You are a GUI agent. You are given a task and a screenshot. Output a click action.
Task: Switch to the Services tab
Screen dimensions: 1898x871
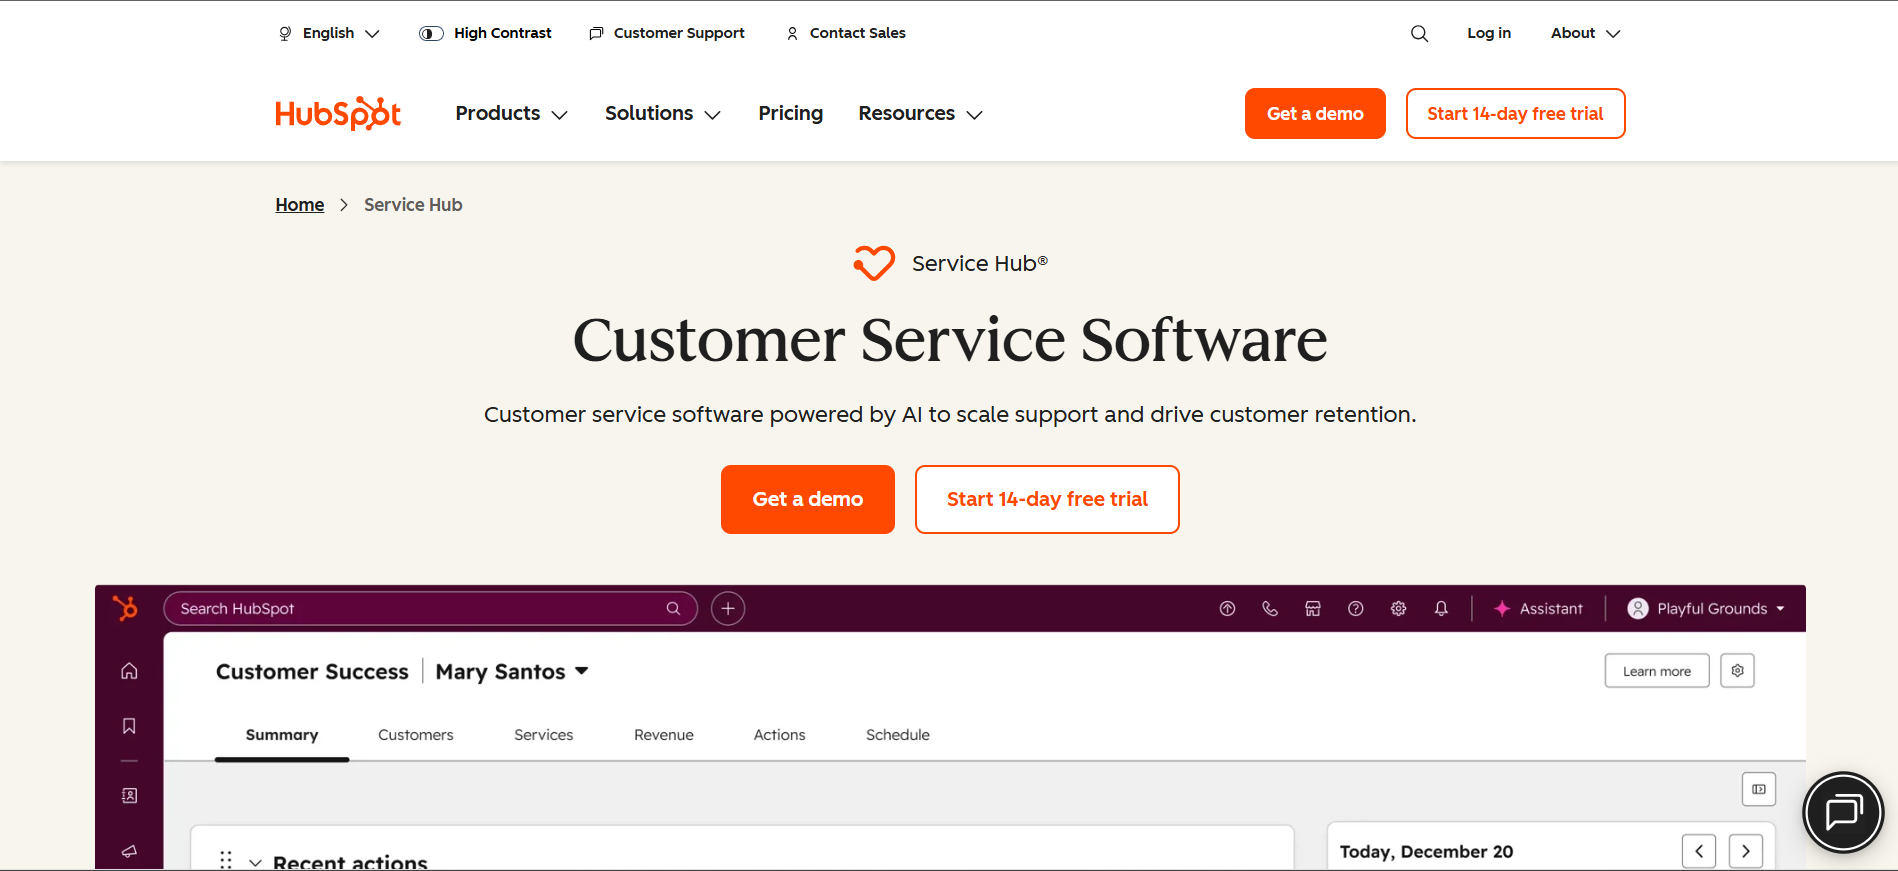(544, 735)
